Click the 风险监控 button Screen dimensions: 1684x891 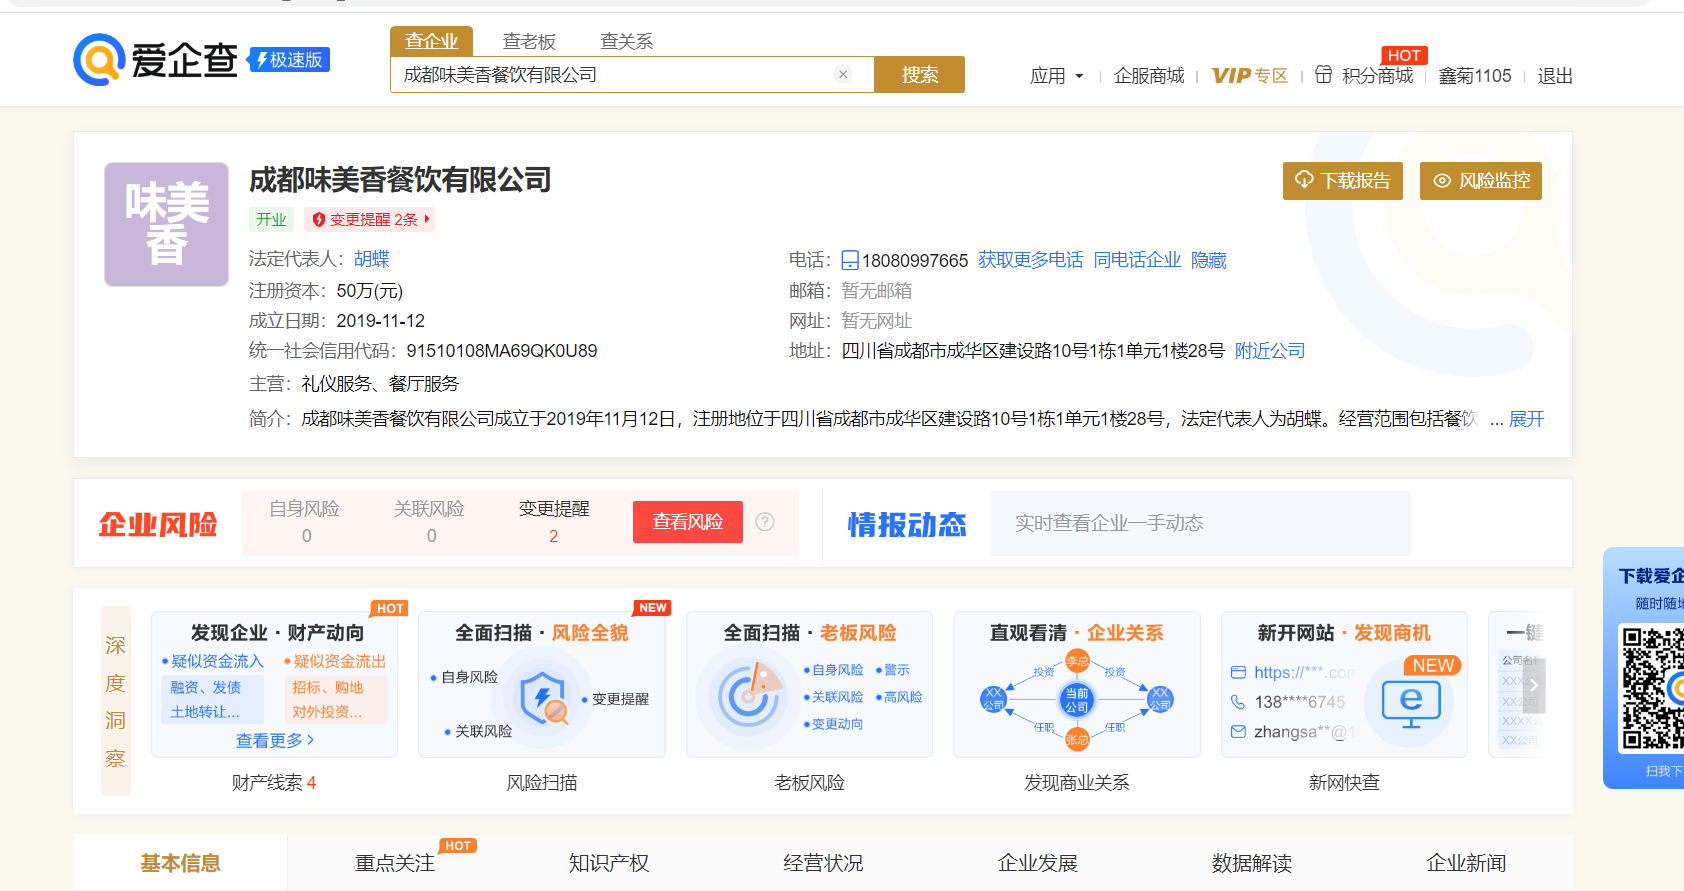1481,181
